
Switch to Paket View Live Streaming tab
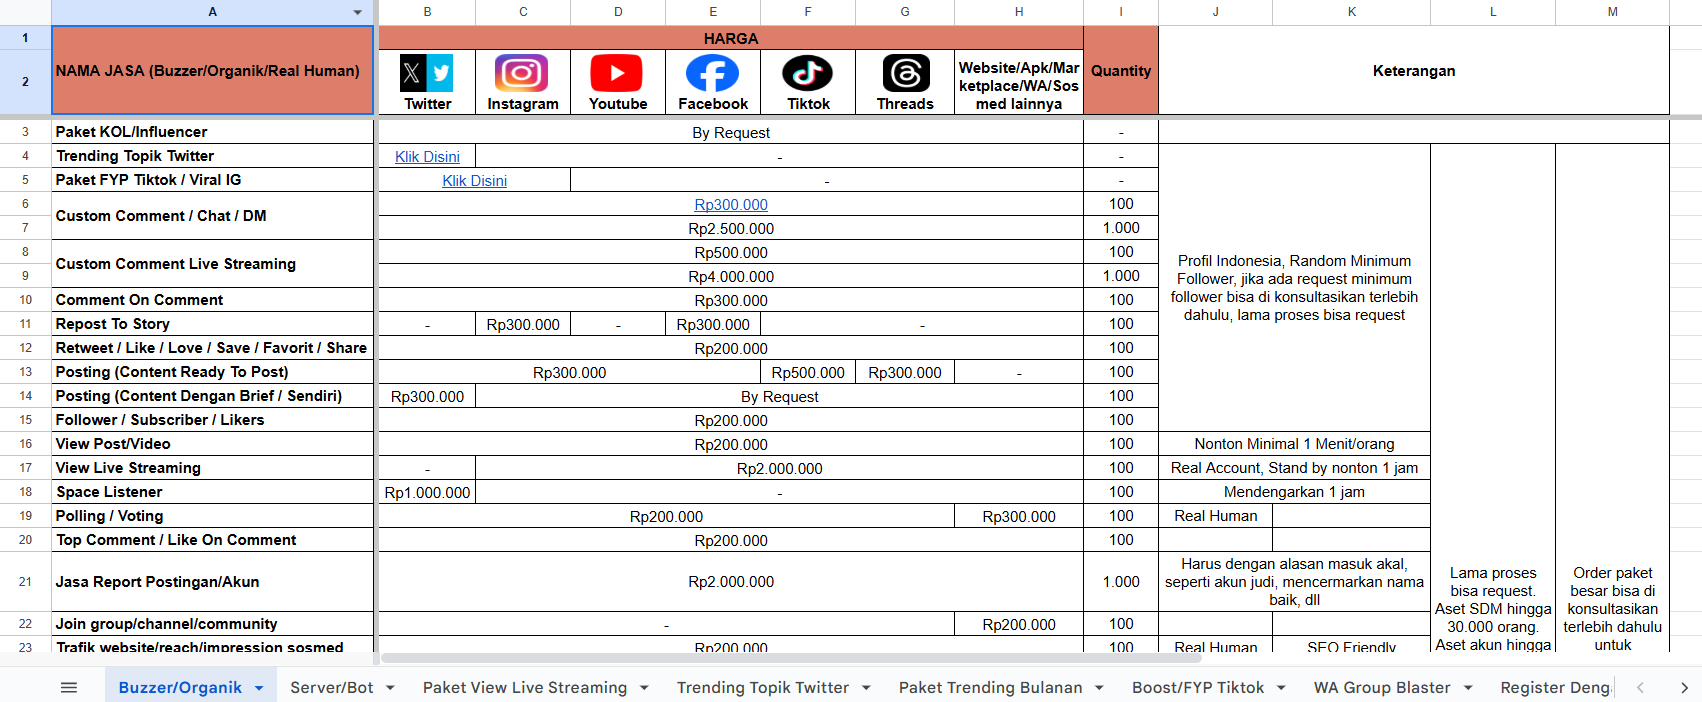tap(524, 687)
